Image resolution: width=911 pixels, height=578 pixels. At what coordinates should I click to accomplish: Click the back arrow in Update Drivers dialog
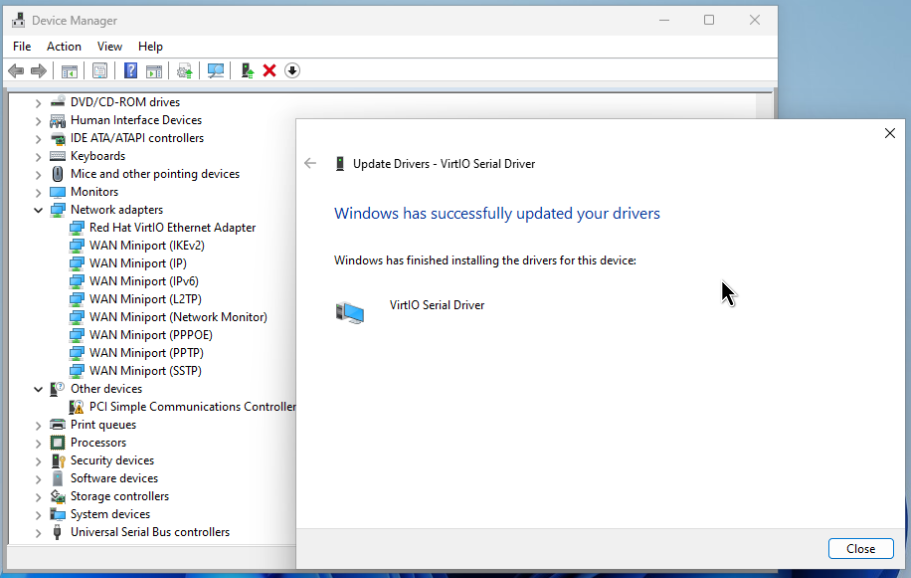pos(310,164)
